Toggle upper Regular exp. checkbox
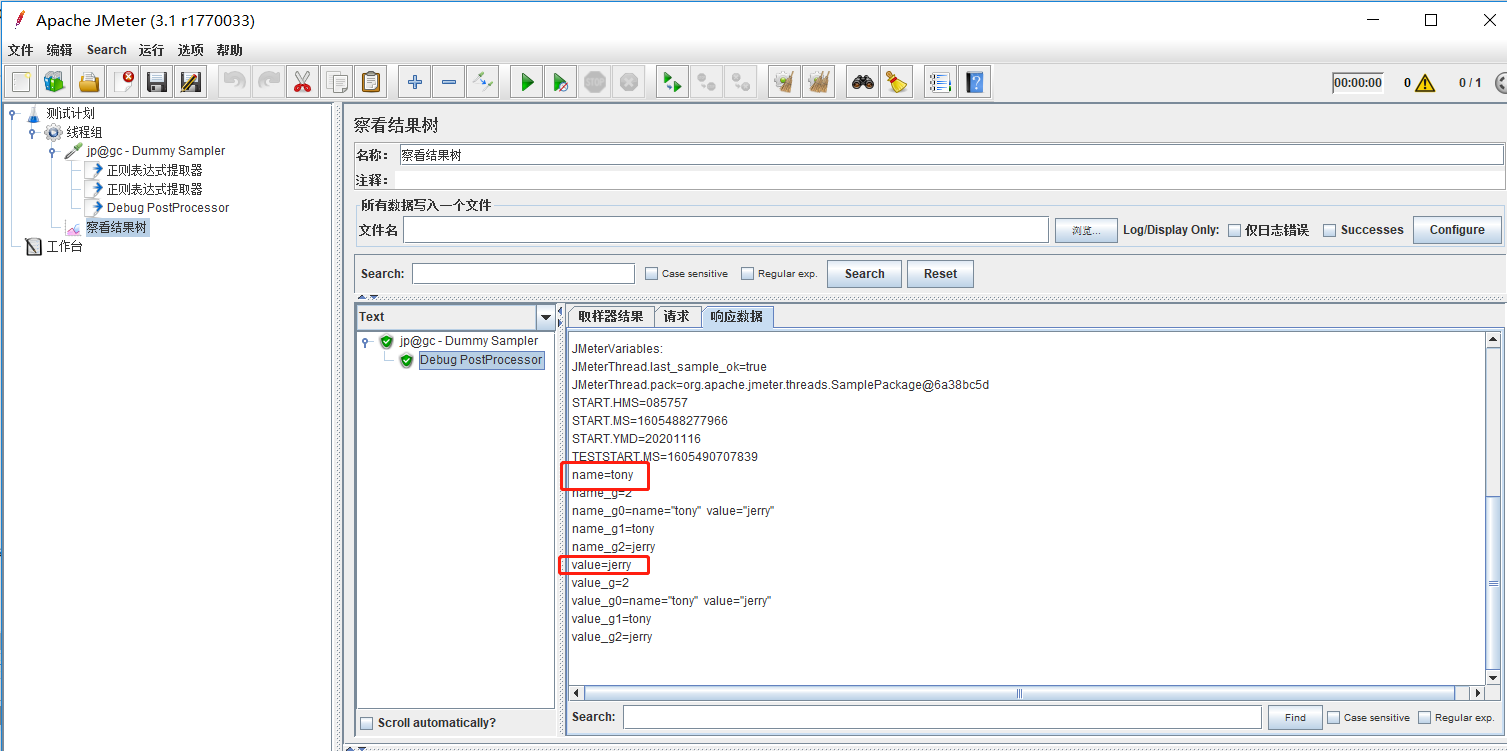 tap(747, 274)
